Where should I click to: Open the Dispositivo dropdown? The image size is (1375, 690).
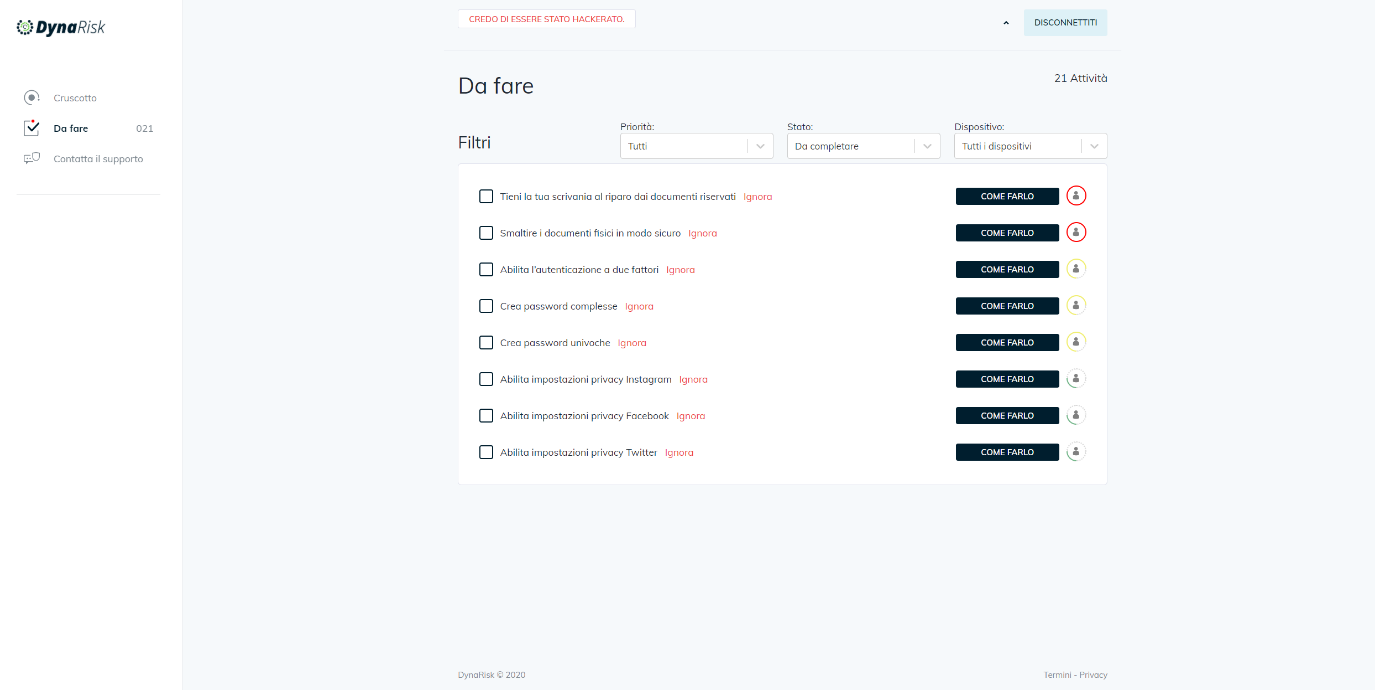(x=1031, y=146)
